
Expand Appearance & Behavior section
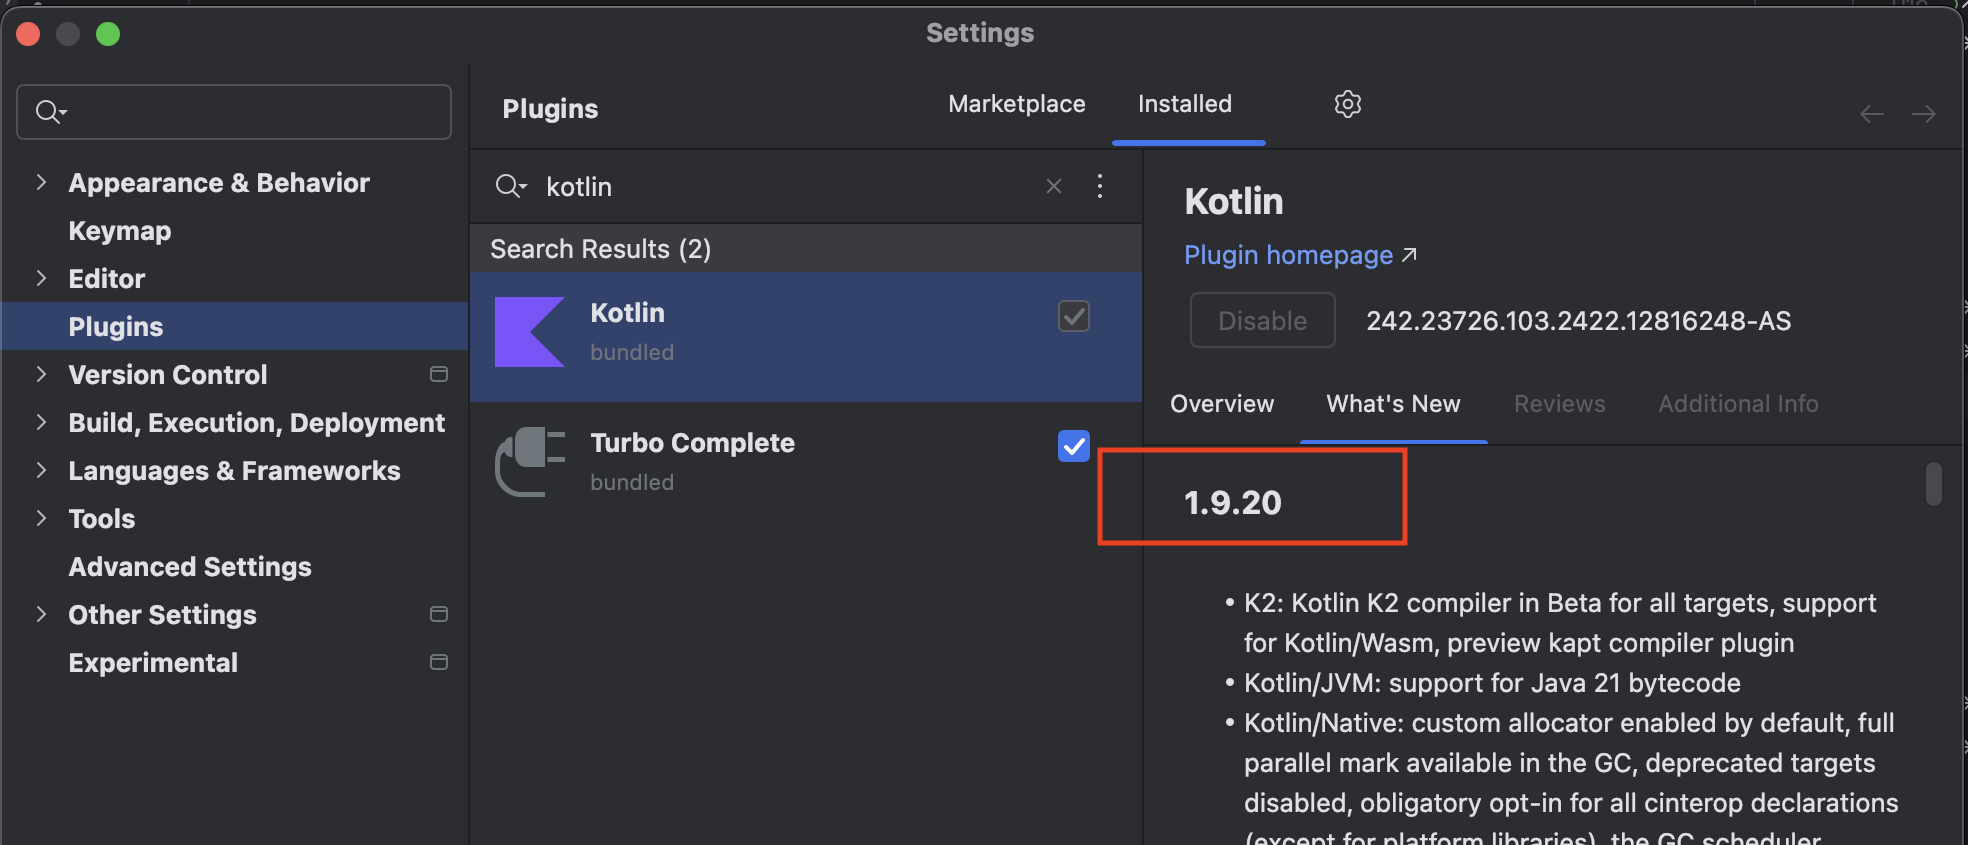click(x=41, y=182)
